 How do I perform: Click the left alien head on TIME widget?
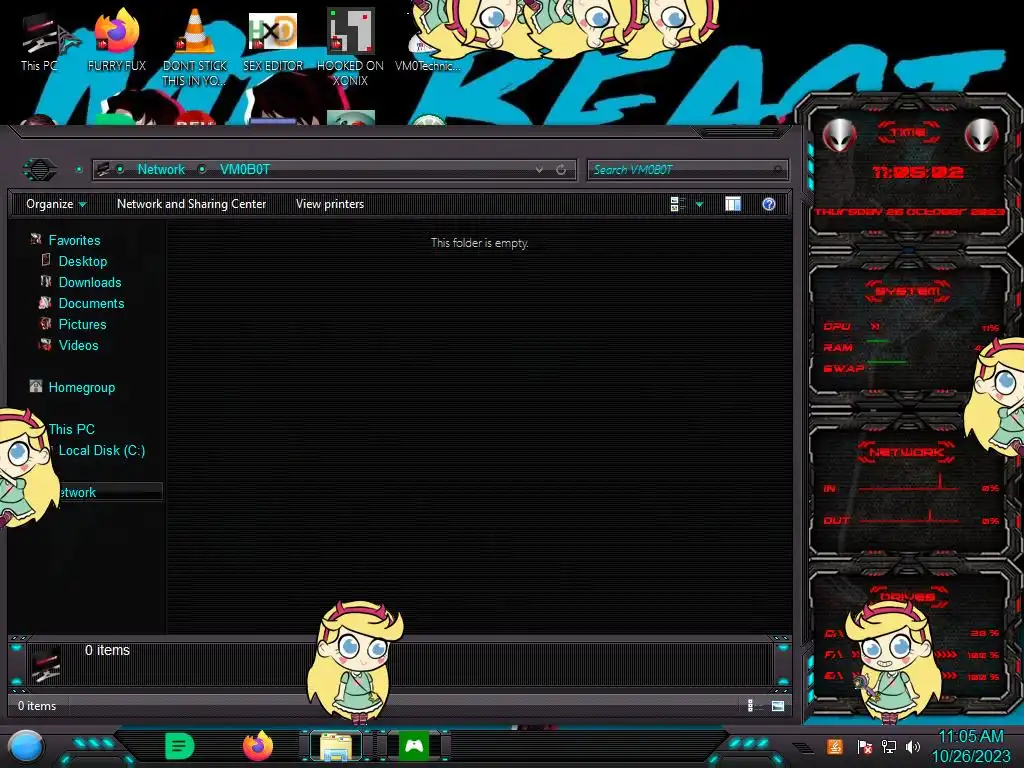[x=839, y=136]
